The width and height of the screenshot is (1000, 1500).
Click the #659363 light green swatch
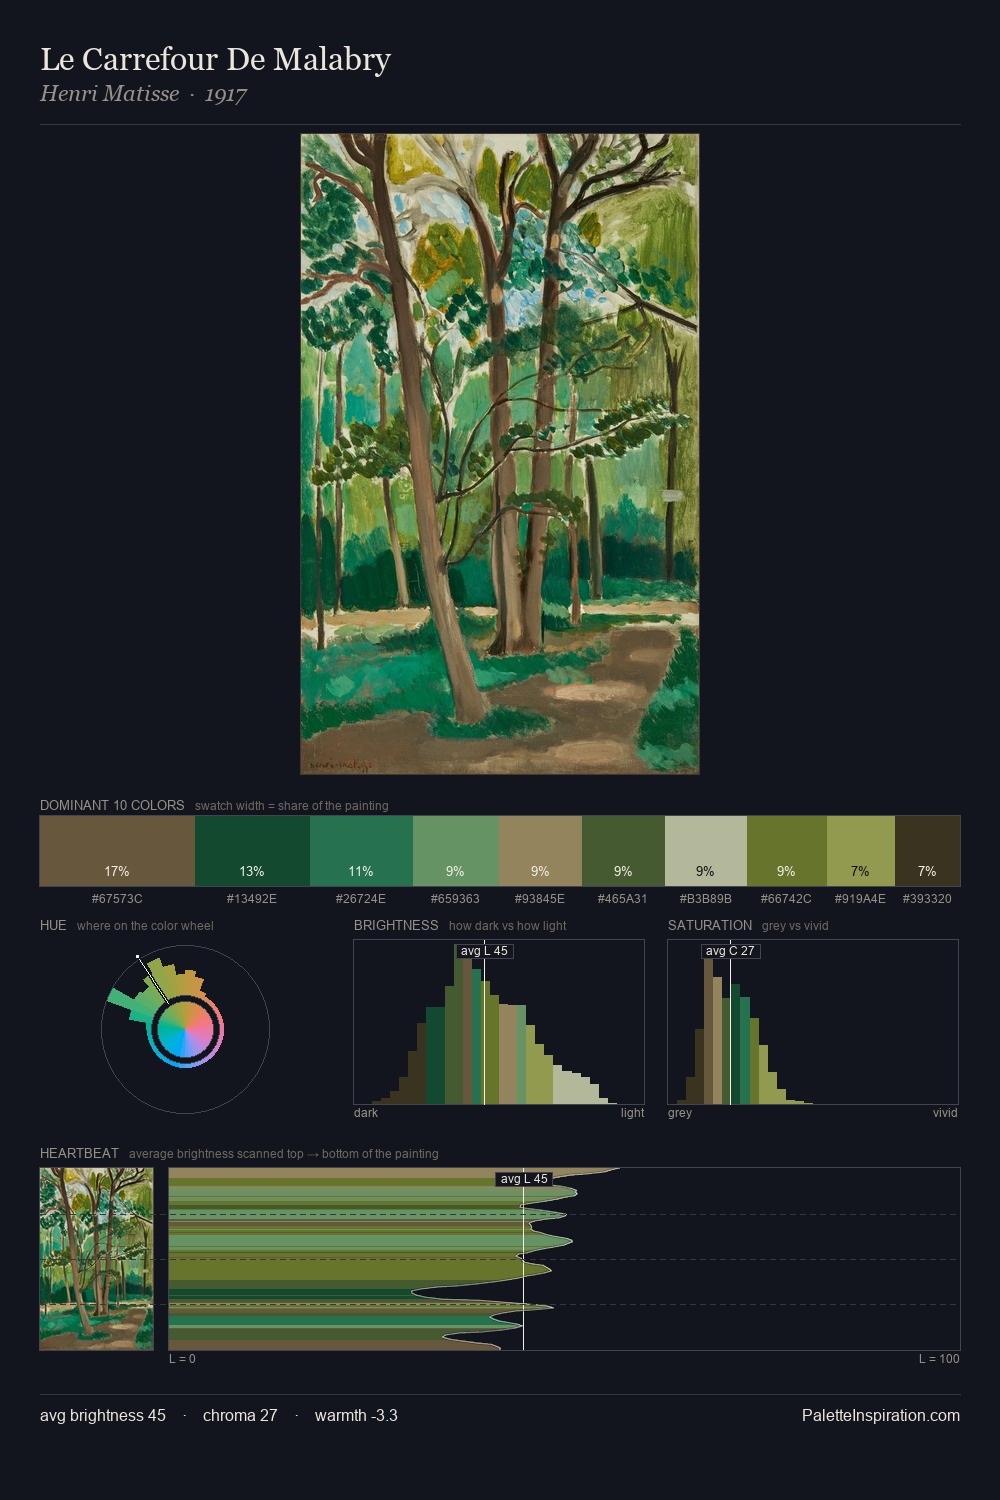click(456, 851)
